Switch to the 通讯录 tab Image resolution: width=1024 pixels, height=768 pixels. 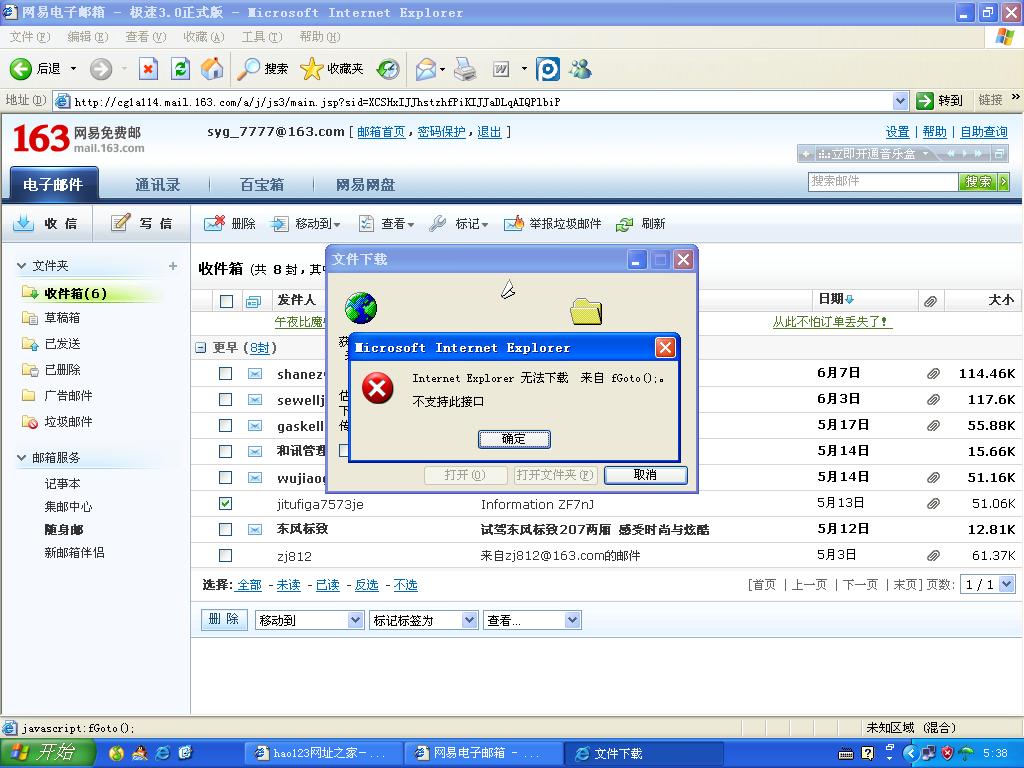pyautogui.click(x=157, y=185)
